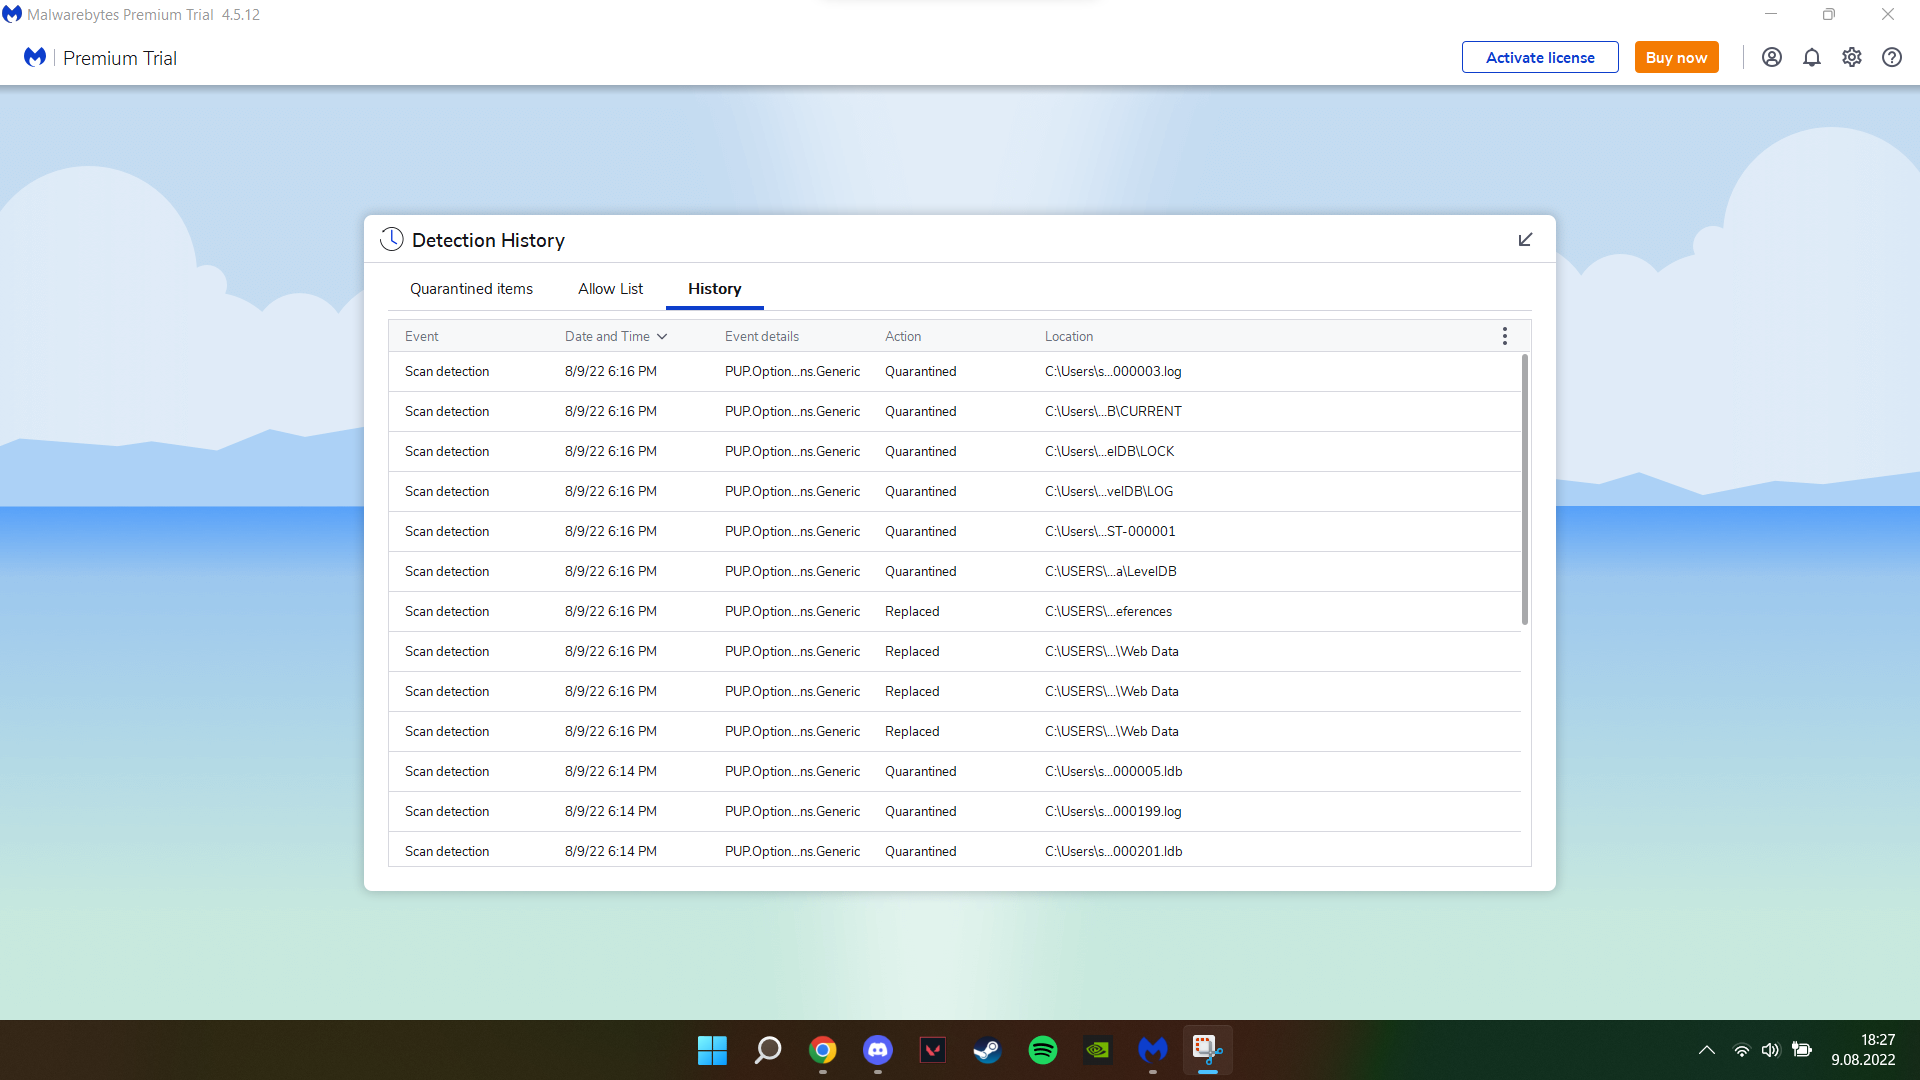Select the row with location C:\USERS\...a\LevelDB
Screen dimensions: 1920x1080
coord(955,571)
